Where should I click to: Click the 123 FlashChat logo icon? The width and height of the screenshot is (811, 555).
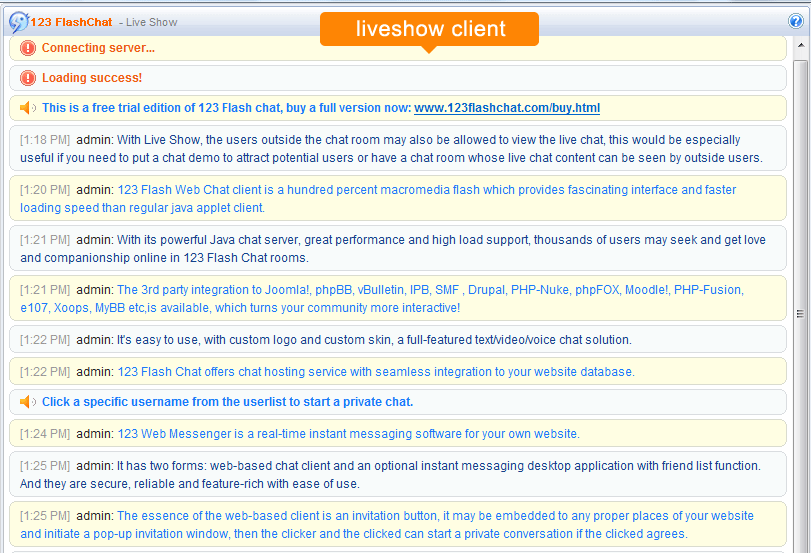coord(18,21)
